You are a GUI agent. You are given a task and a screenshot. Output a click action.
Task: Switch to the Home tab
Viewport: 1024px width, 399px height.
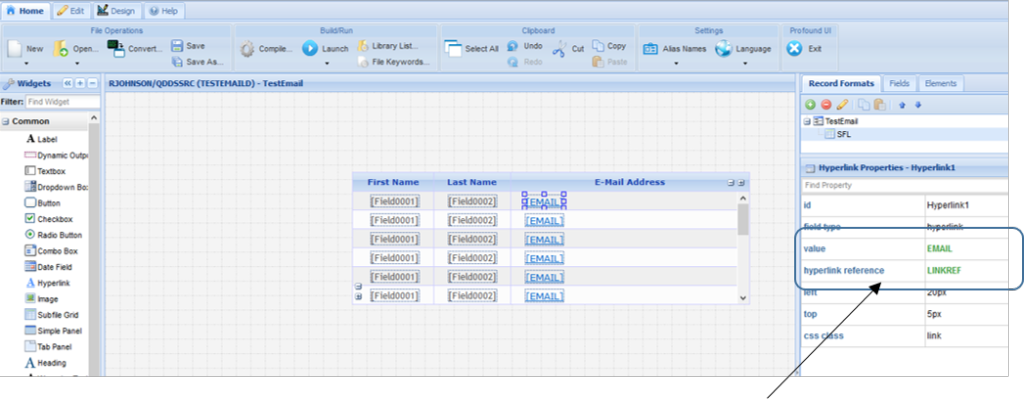pyautogui.click(x=25, y=11)
